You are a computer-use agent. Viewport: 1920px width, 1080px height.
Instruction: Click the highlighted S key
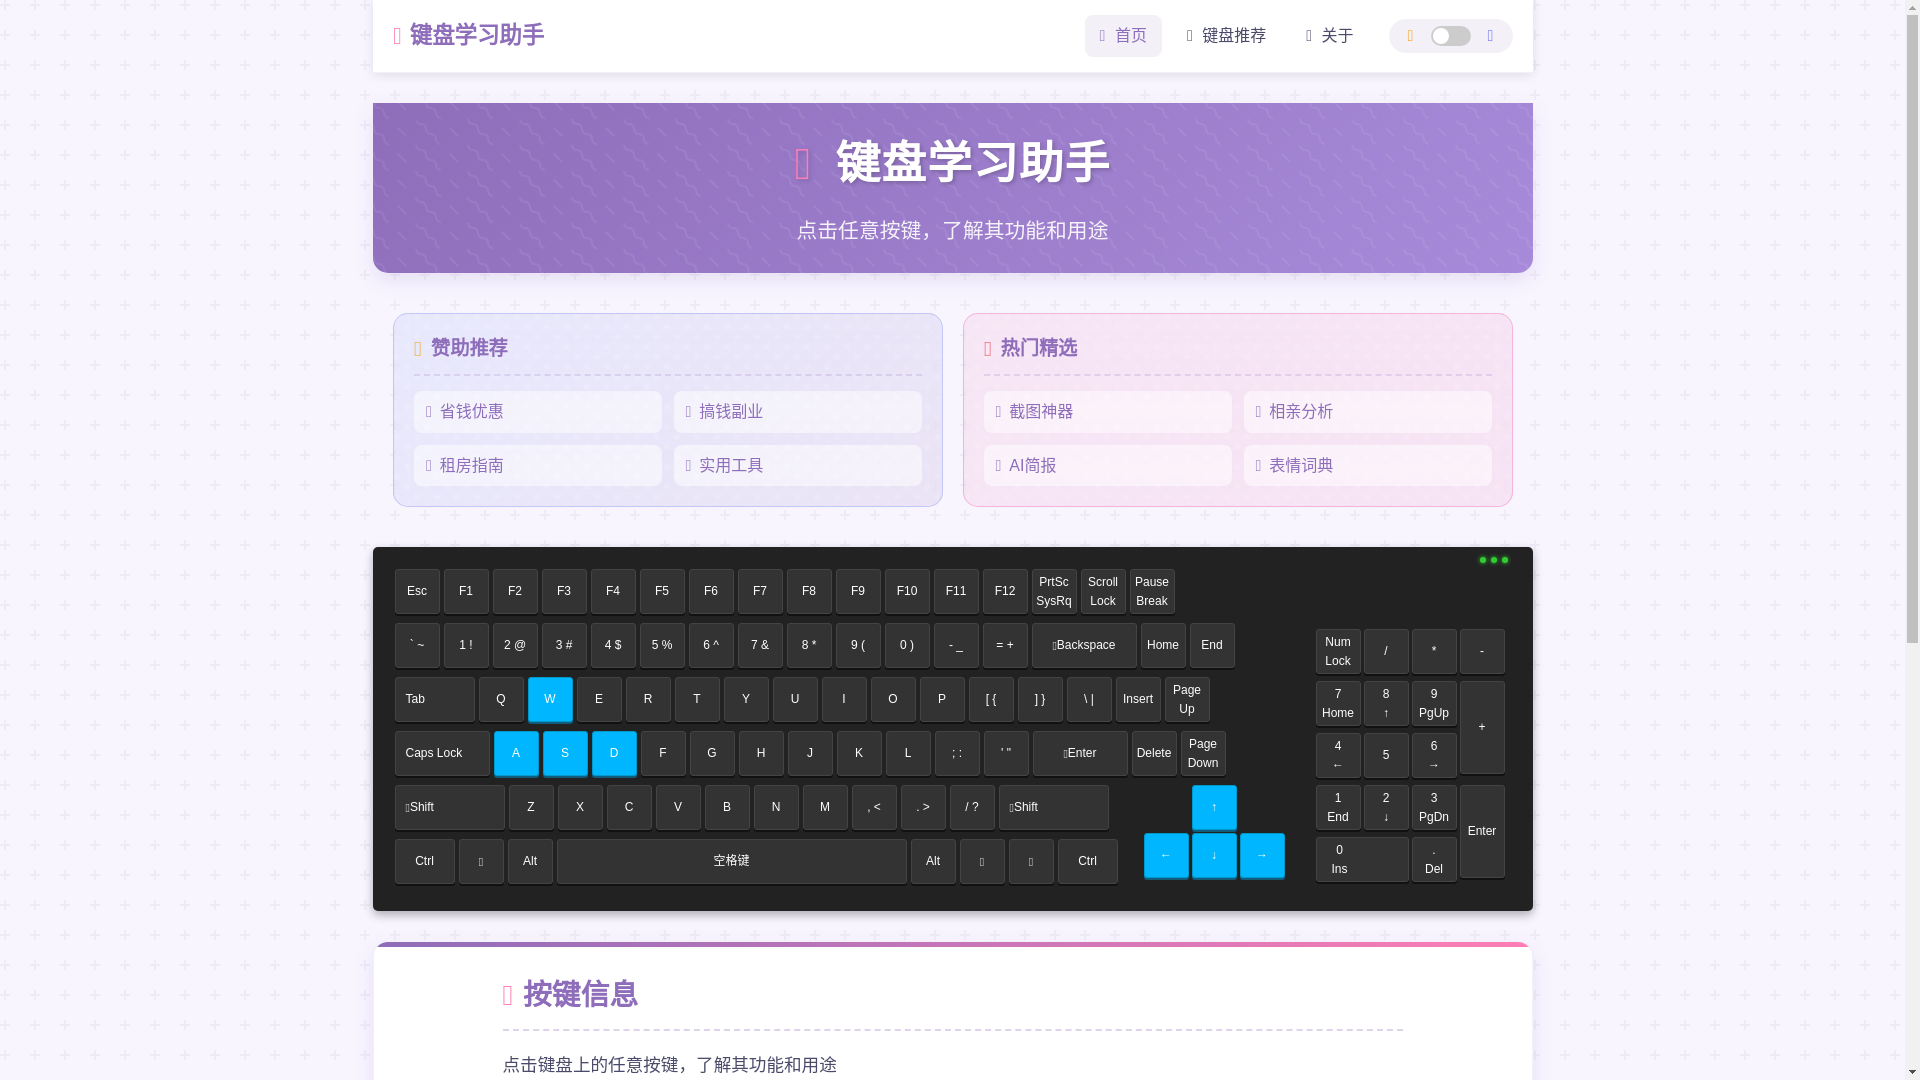(x=565, y=753)
